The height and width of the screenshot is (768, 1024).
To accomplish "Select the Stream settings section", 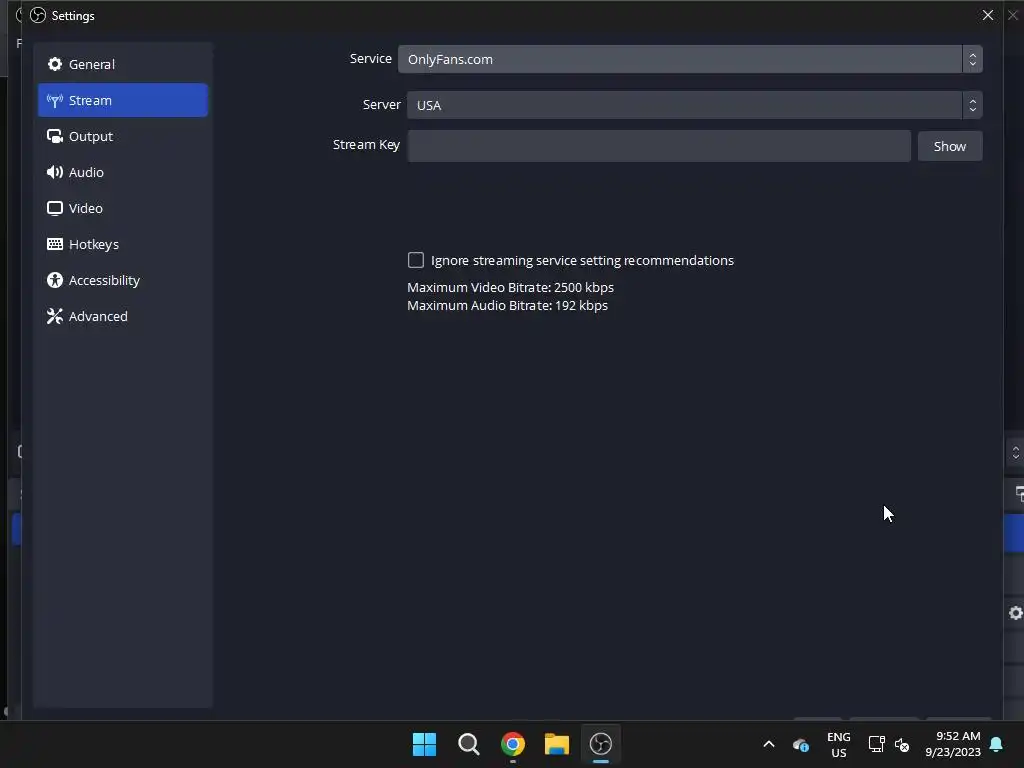I will [123, 100].
